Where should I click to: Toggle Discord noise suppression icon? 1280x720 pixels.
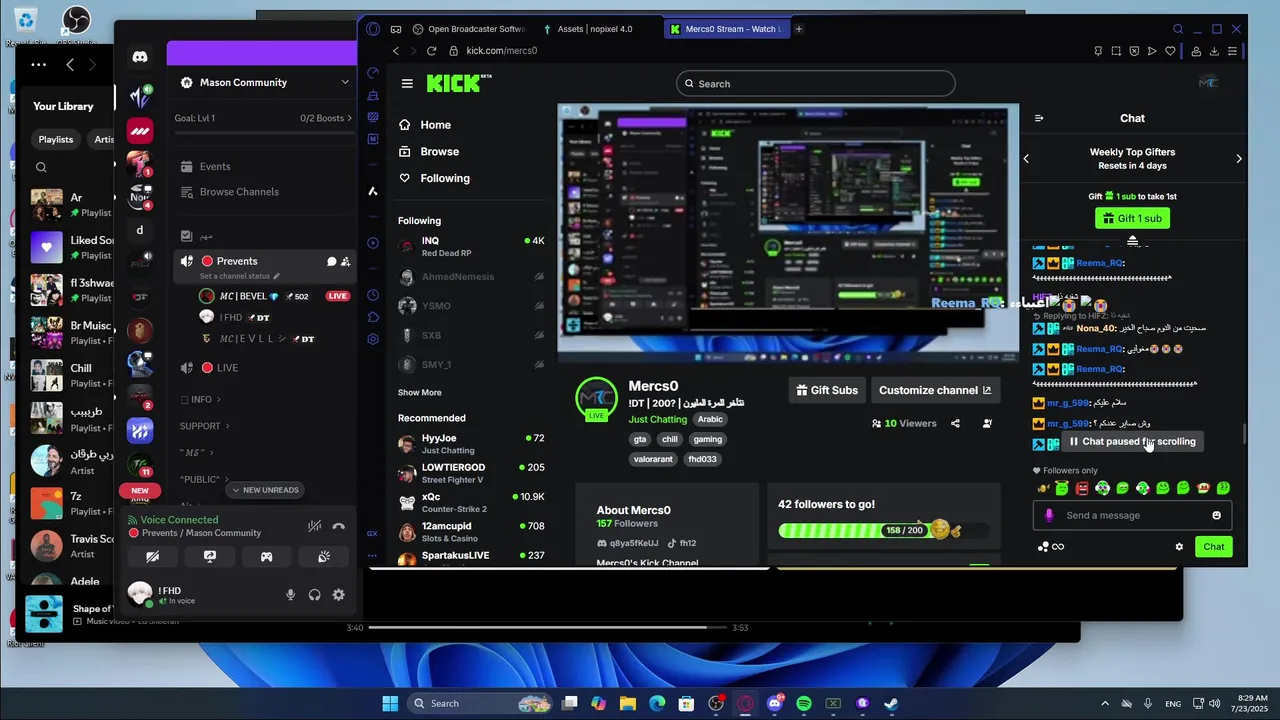tap(314, 526)
